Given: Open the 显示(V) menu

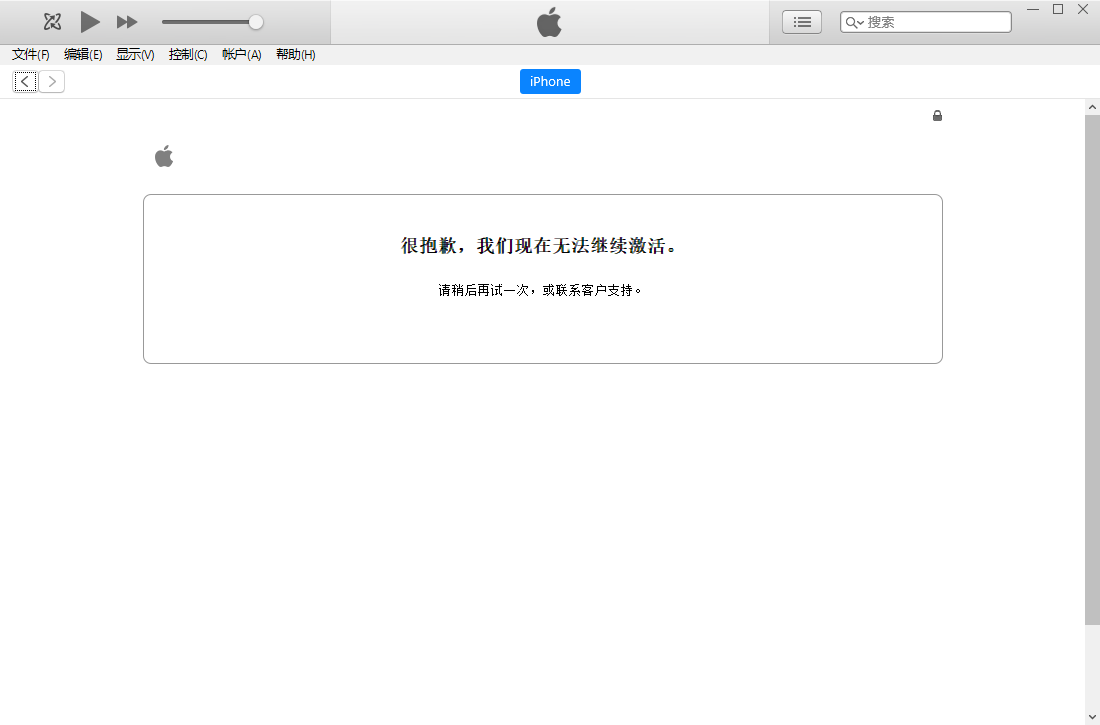Looking at the screenshot, I should [135, 55].
